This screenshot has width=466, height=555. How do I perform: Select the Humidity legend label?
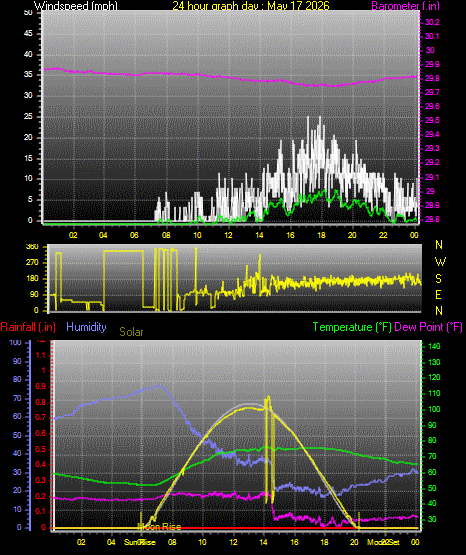(x=86, y=327)
